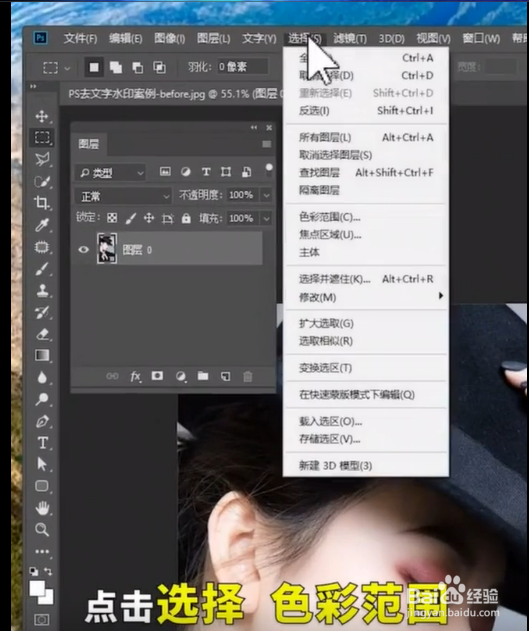
Task: Swap foreground and background colors
Action: point(48,571)
